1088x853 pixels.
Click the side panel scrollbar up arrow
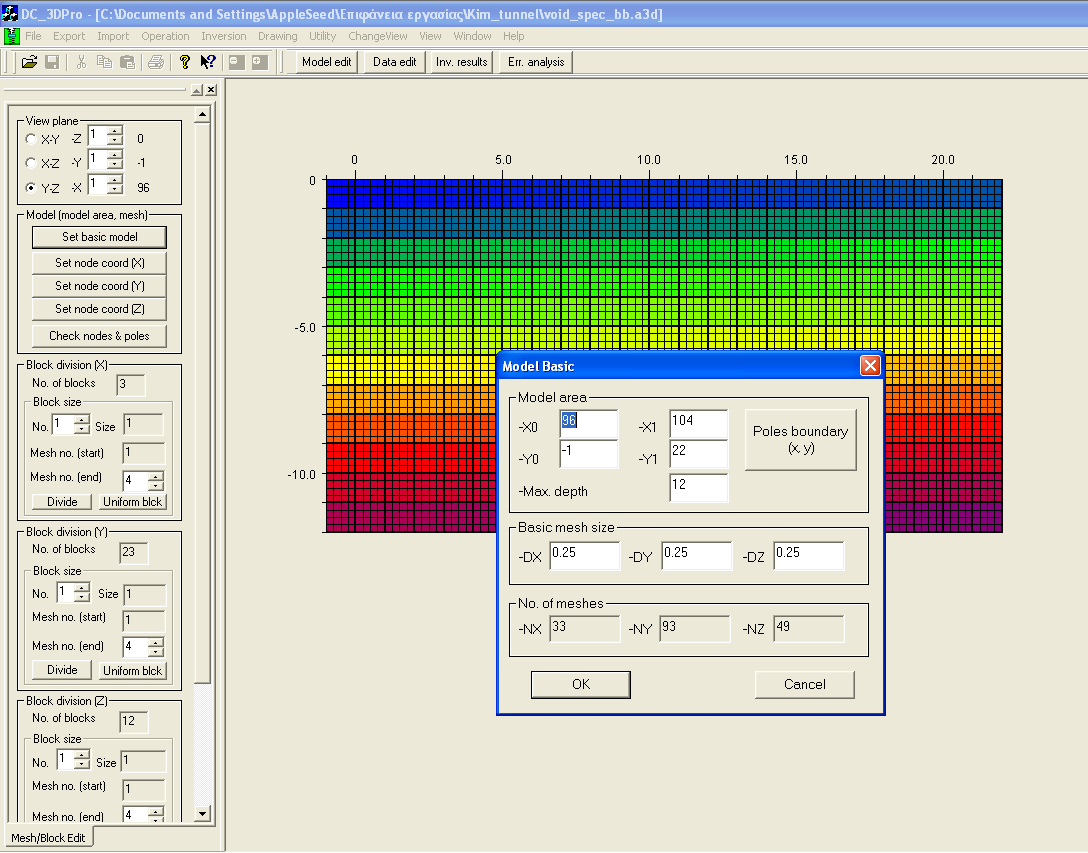click(x=202, y=115)
